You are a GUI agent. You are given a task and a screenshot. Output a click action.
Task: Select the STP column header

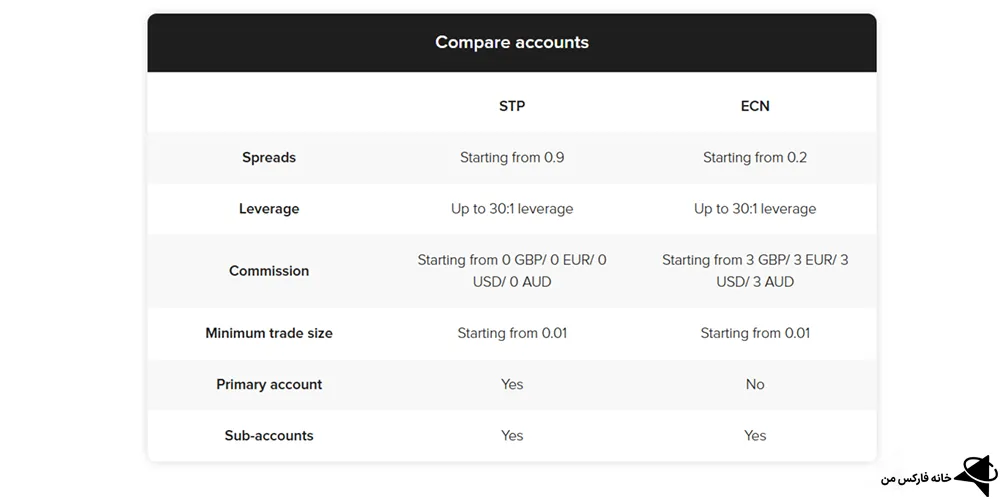[512, 106]
